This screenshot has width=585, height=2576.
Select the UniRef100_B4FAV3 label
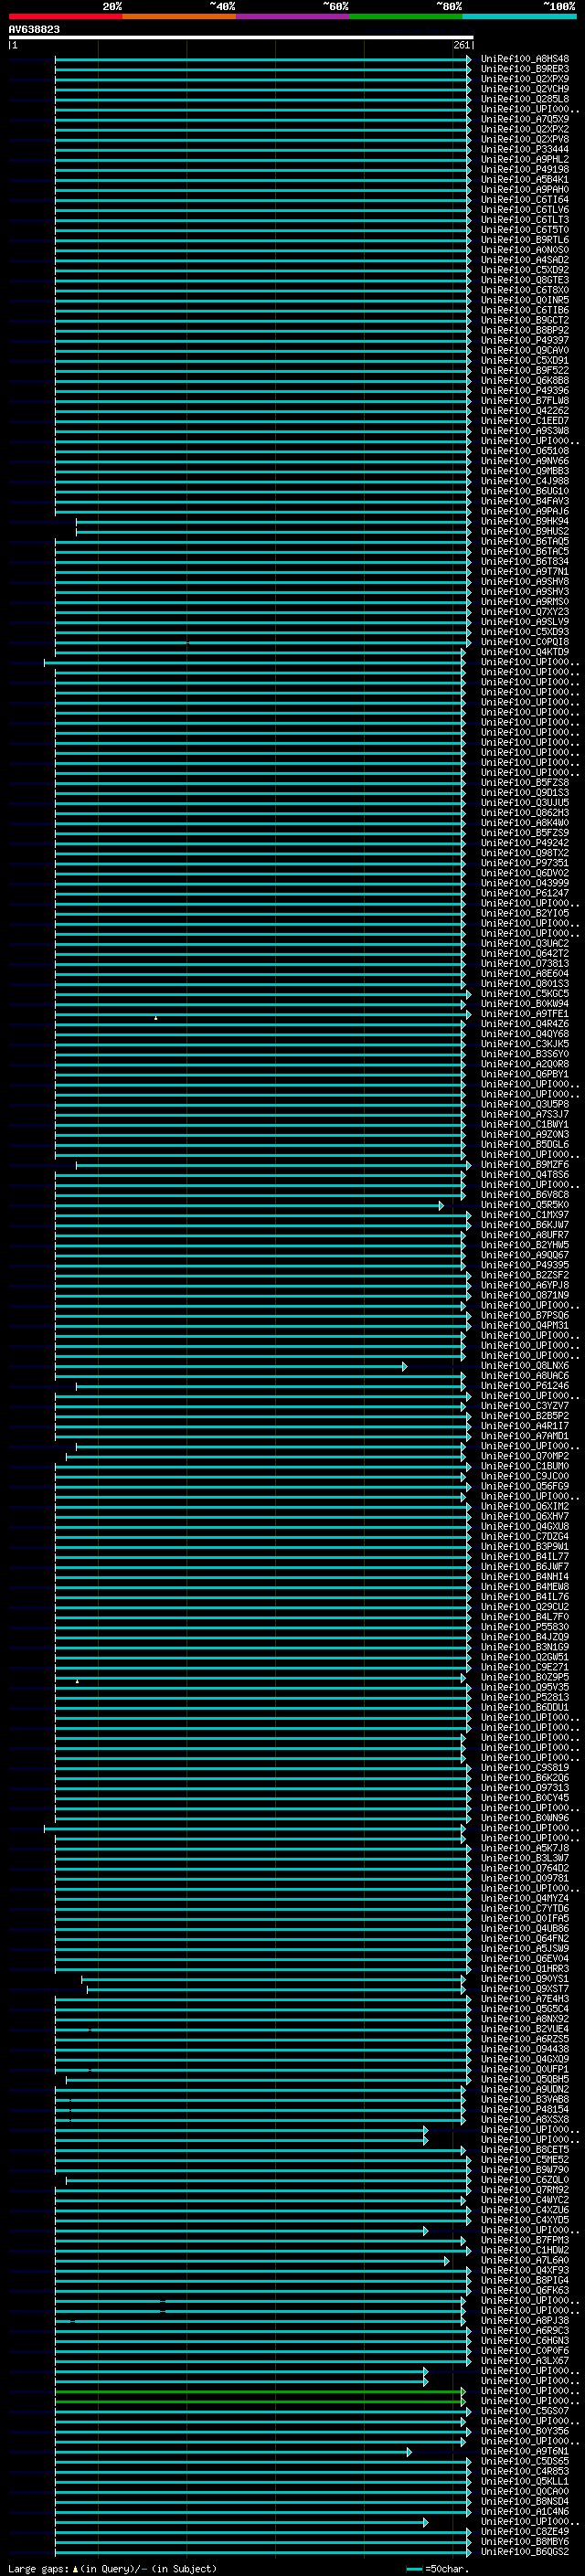tap(525, 501)
